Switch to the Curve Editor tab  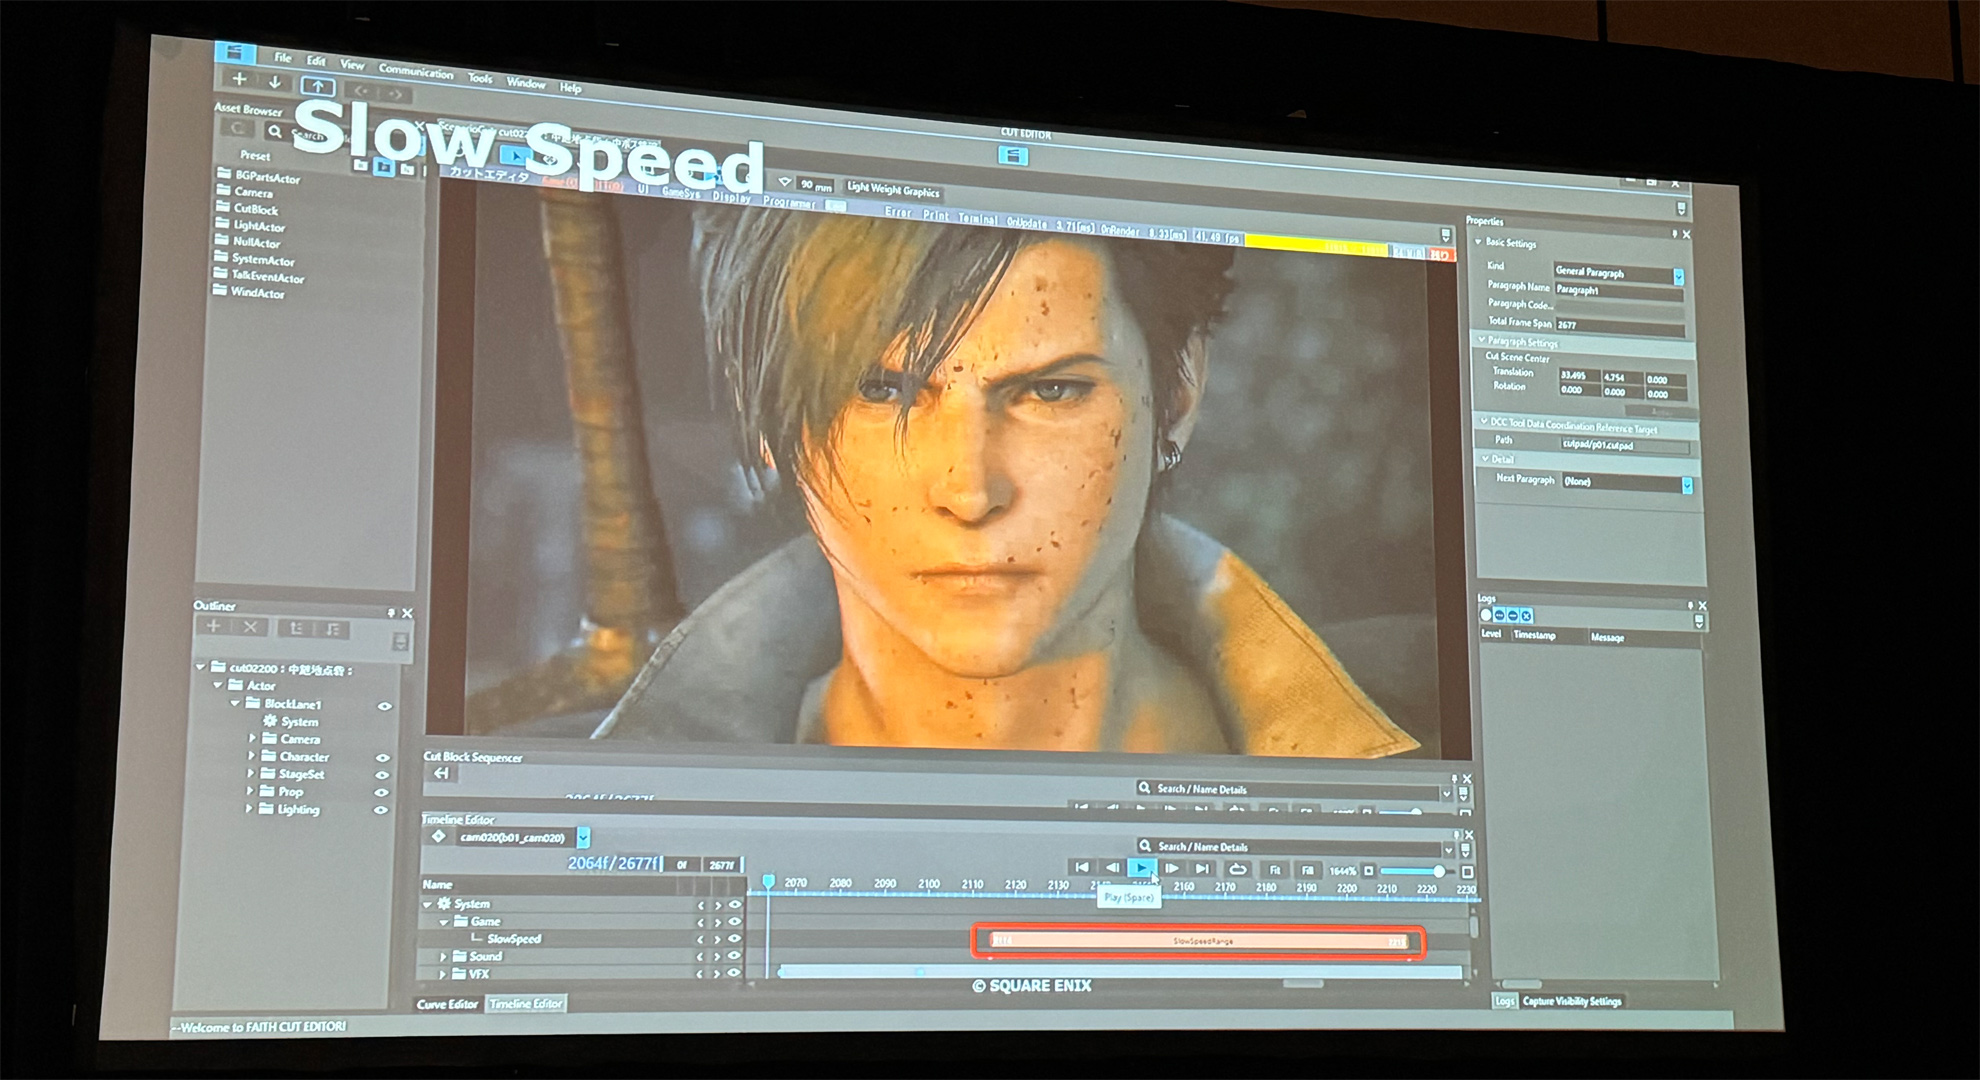coord(447,1004)
